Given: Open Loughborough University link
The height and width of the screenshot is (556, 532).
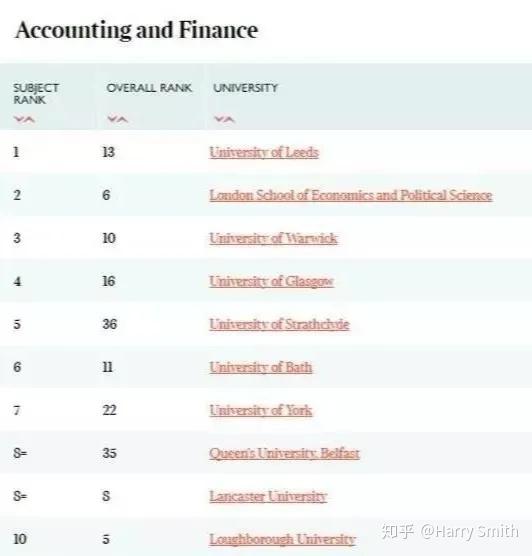Looking at the screenshot, I should click(283, 539).
